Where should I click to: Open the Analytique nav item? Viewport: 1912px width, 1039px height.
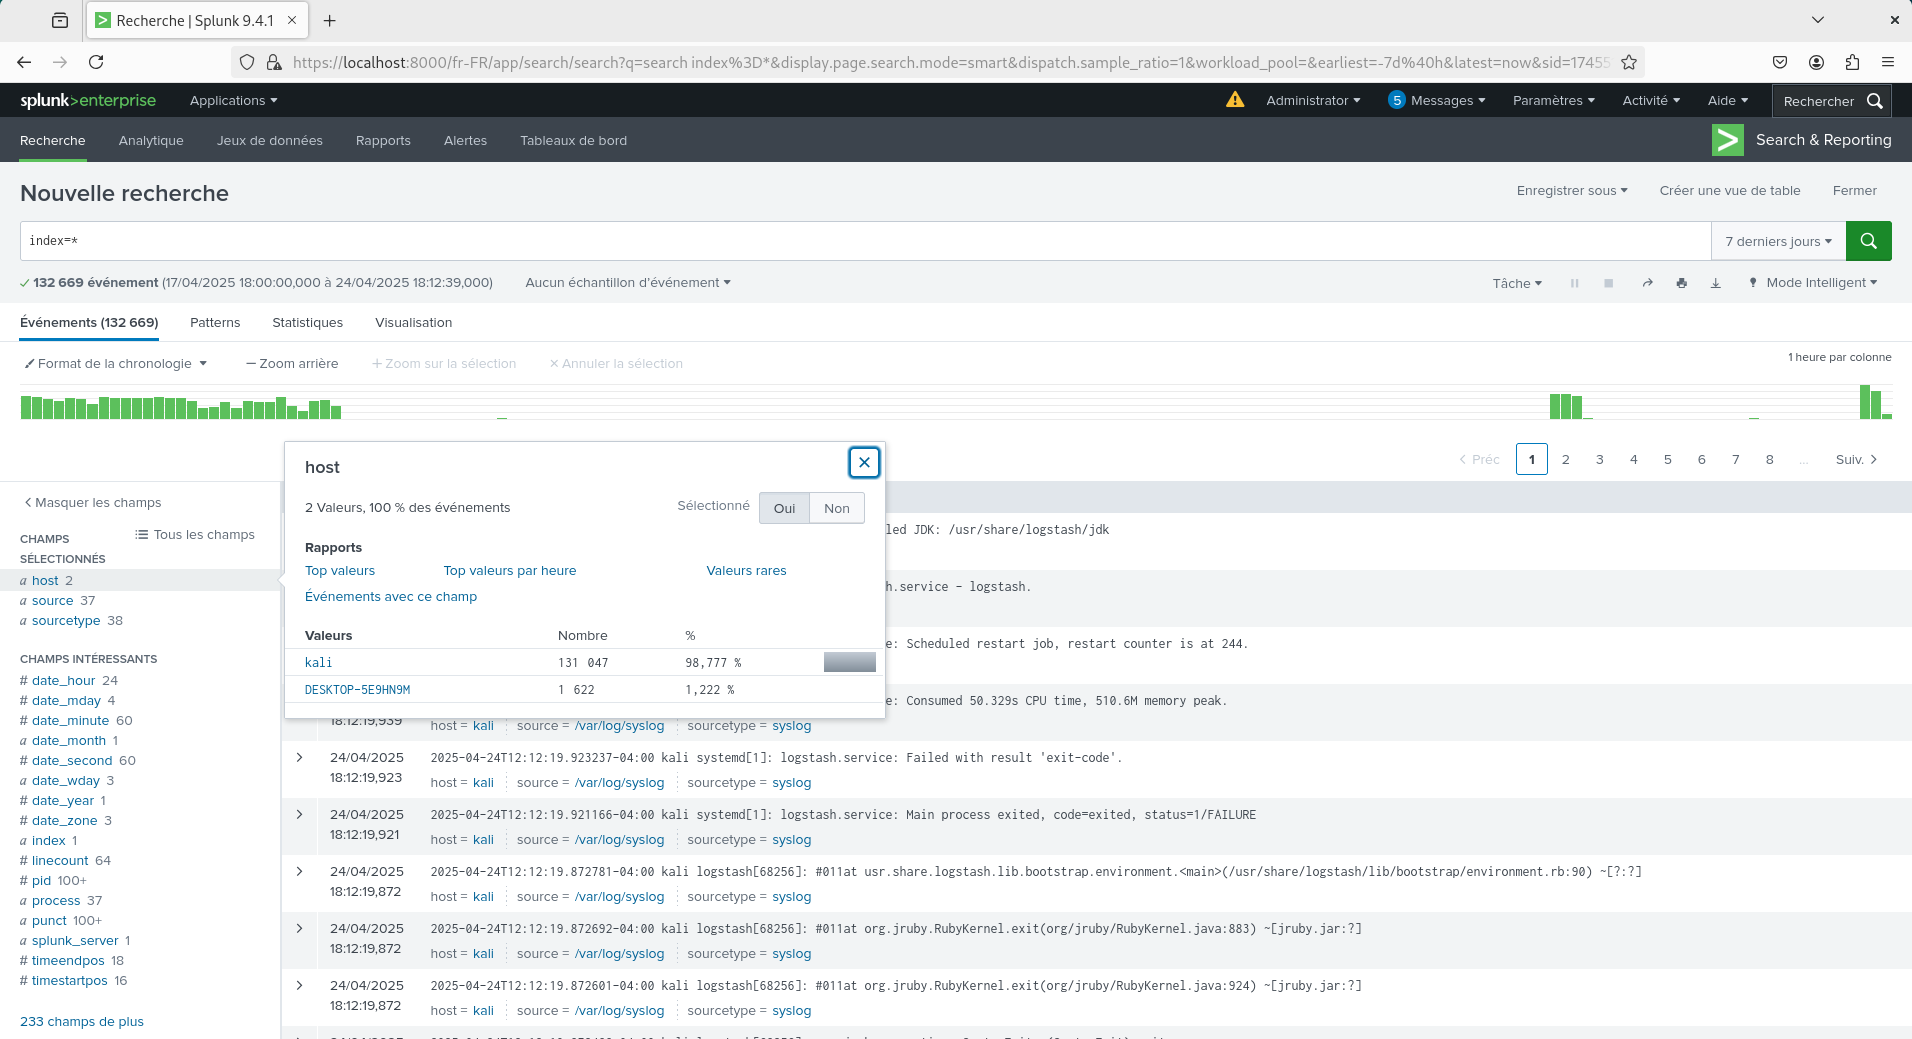click(x=151, y=141)
